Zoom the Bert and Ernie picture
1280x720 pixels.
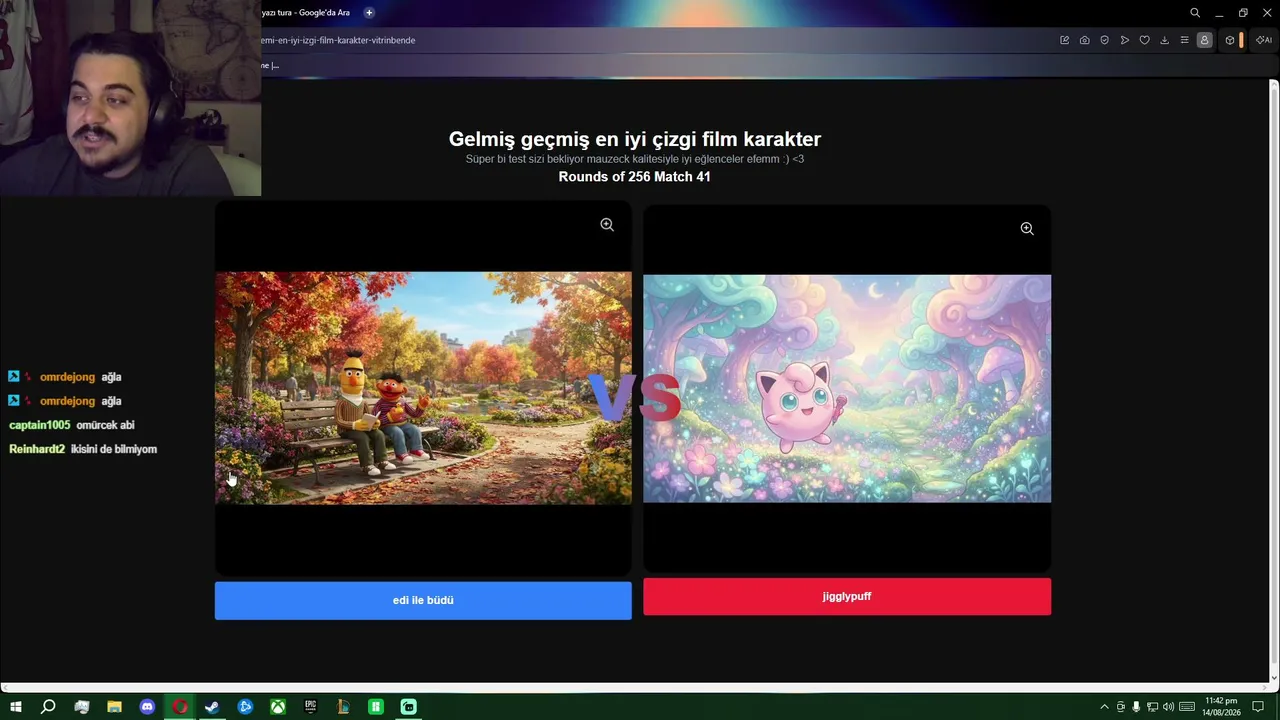[607, 225]
